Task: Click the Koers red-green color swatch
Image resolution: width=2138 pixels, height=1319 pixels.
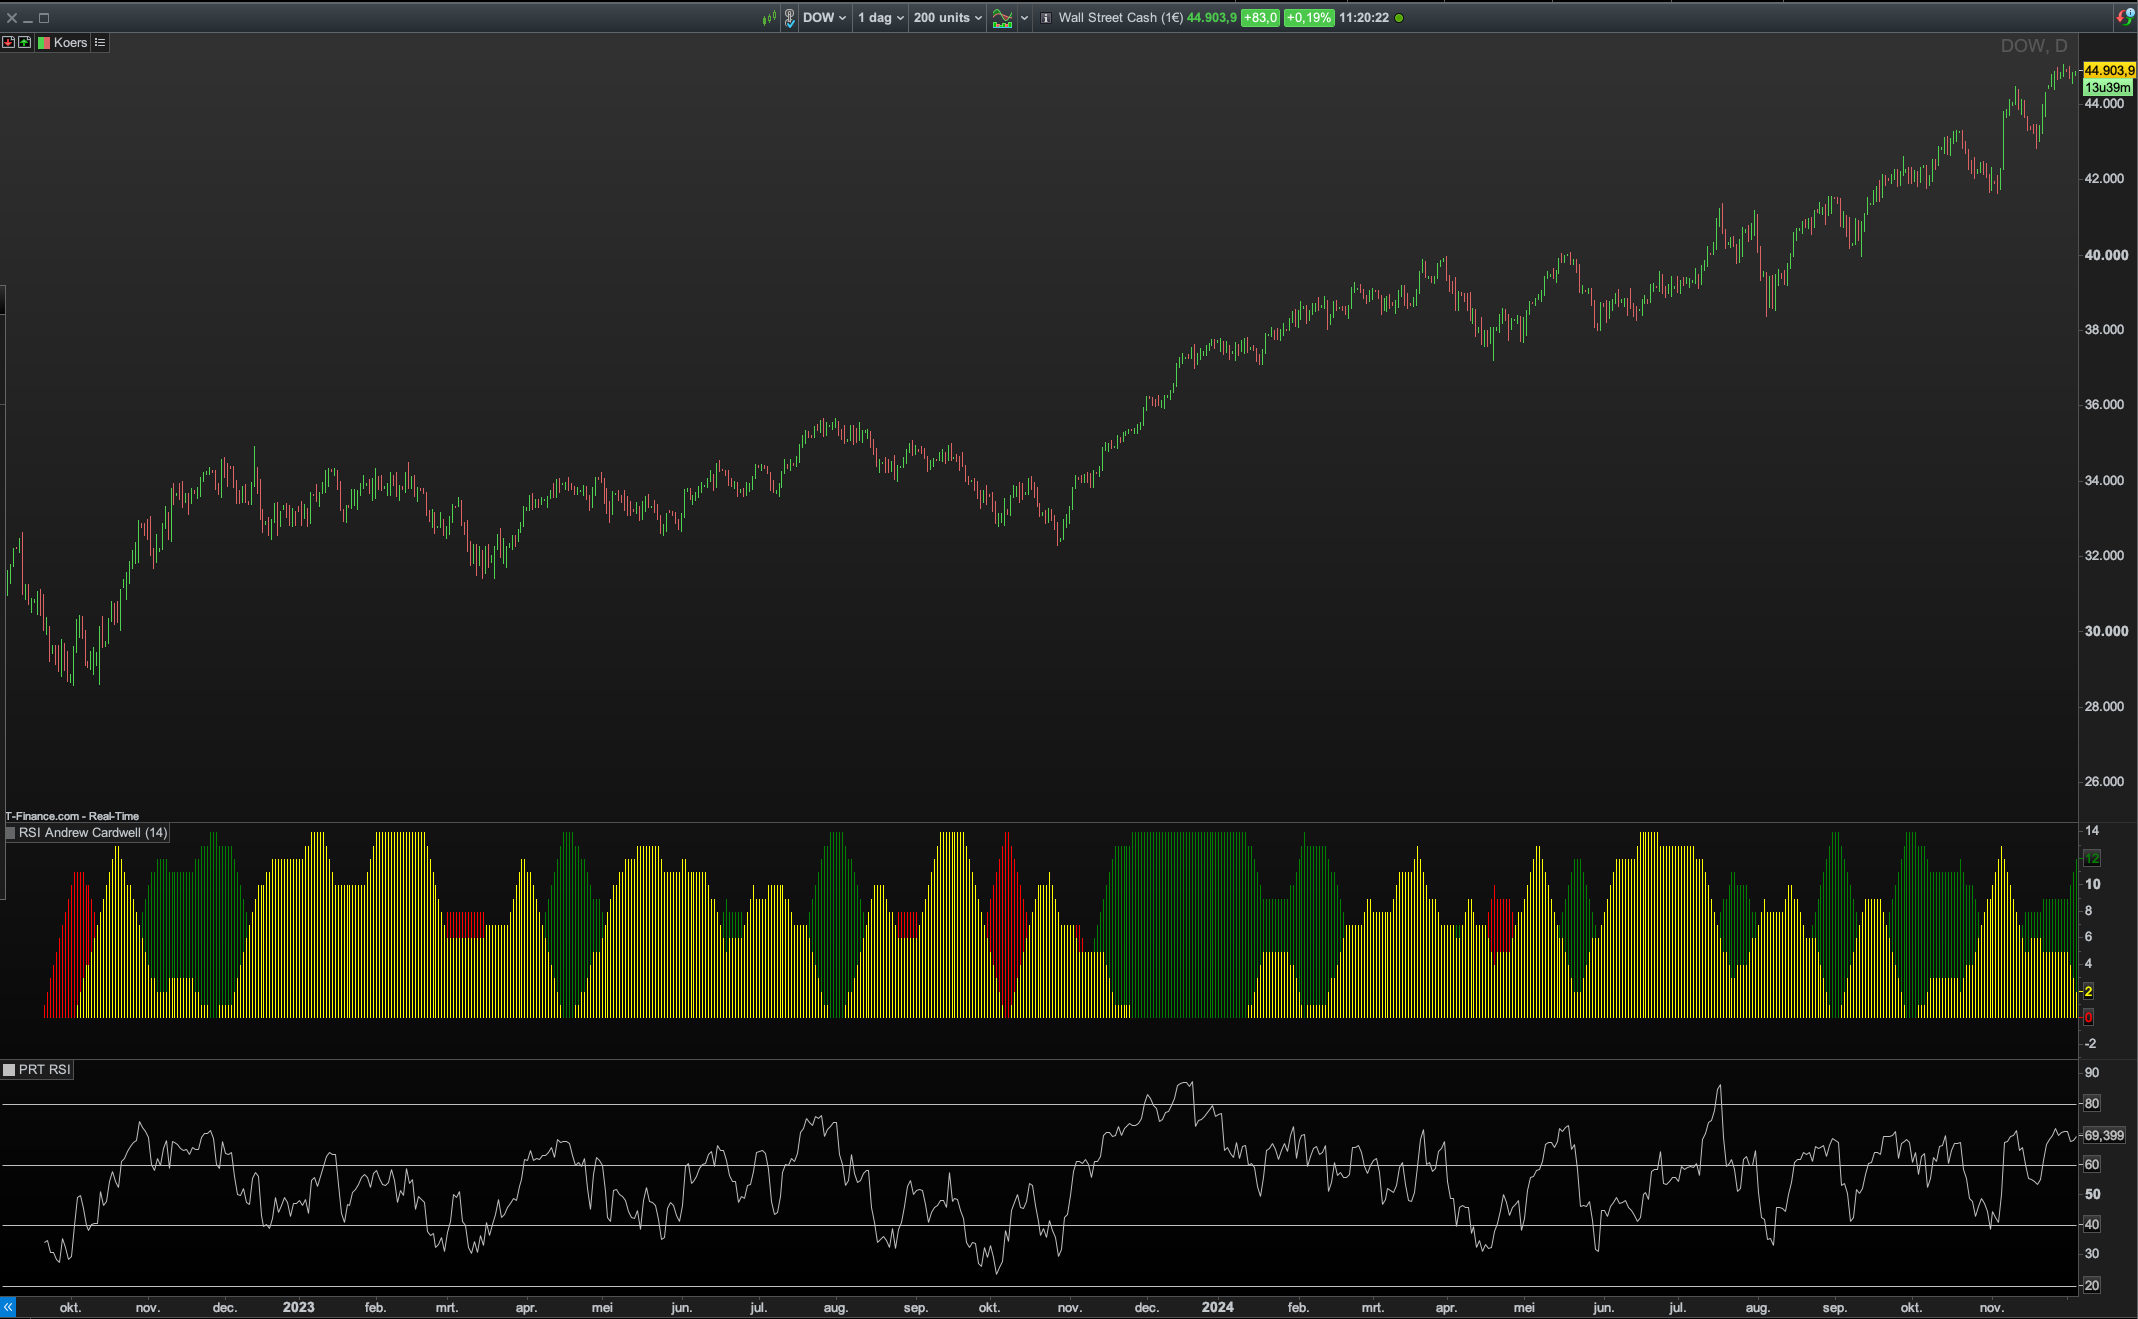Action: [x=44, y=42]
